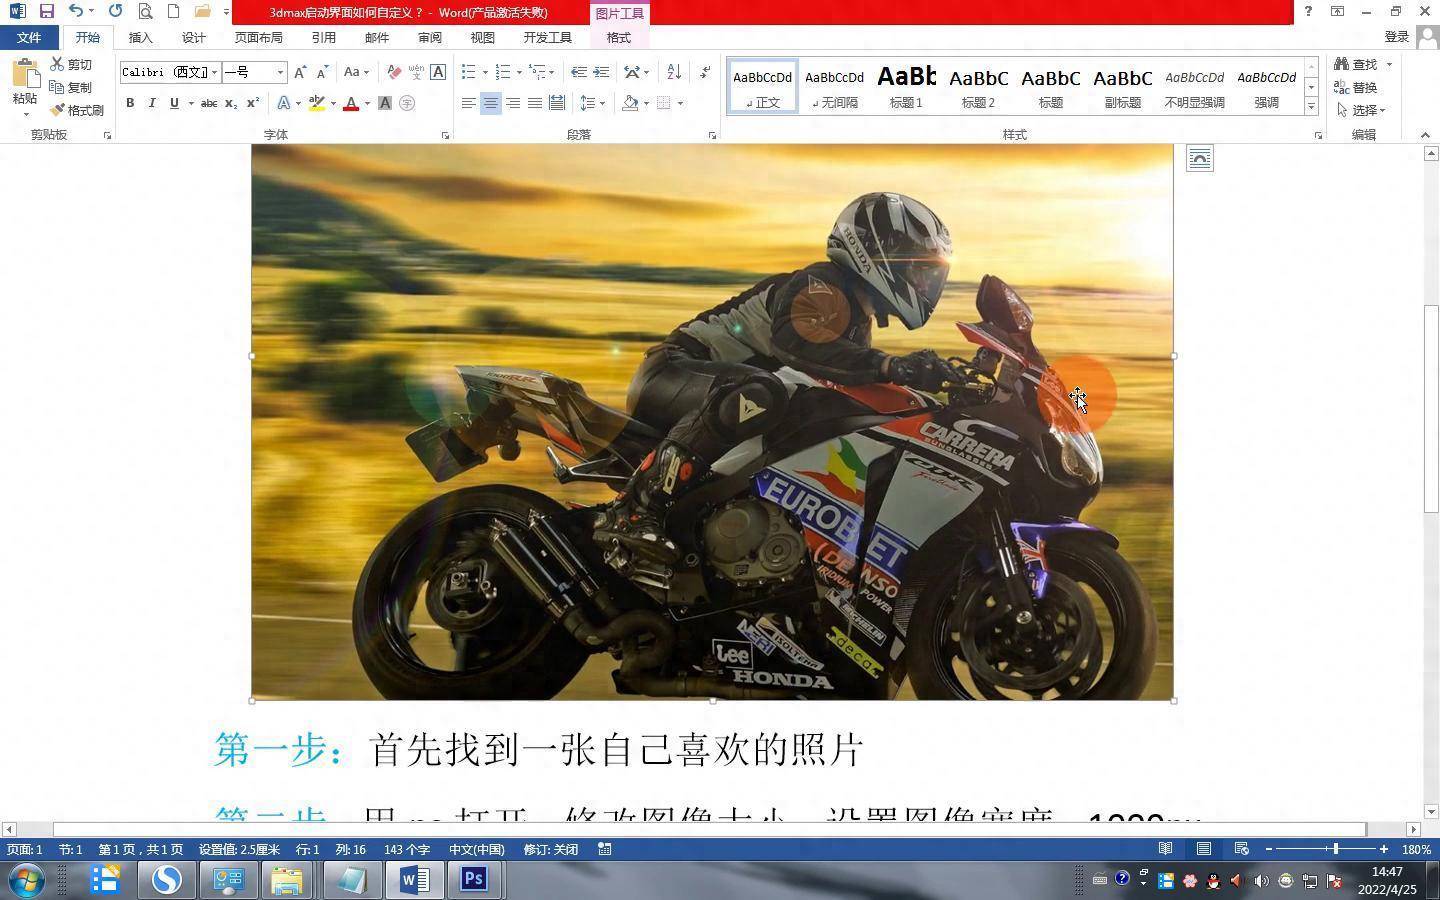
Task: Toggle bold formatting
Action: pyautogui.click(x=129, y=103)
